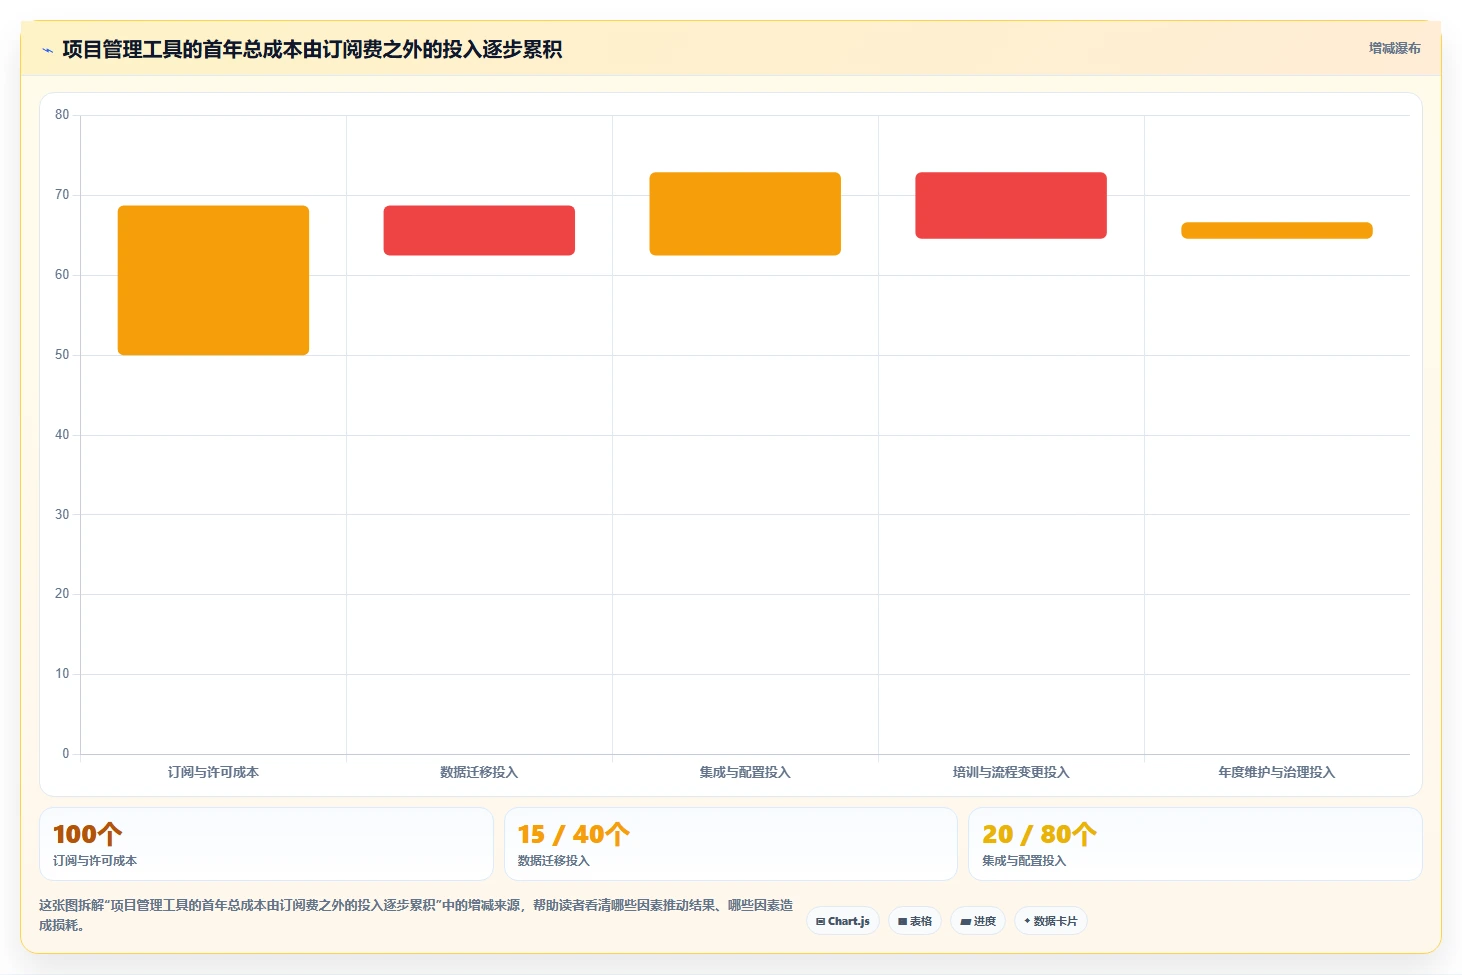Screen dimensions: 1462x975
Task: Click the y-axis value 50
Action: click(x=62, y=355)
